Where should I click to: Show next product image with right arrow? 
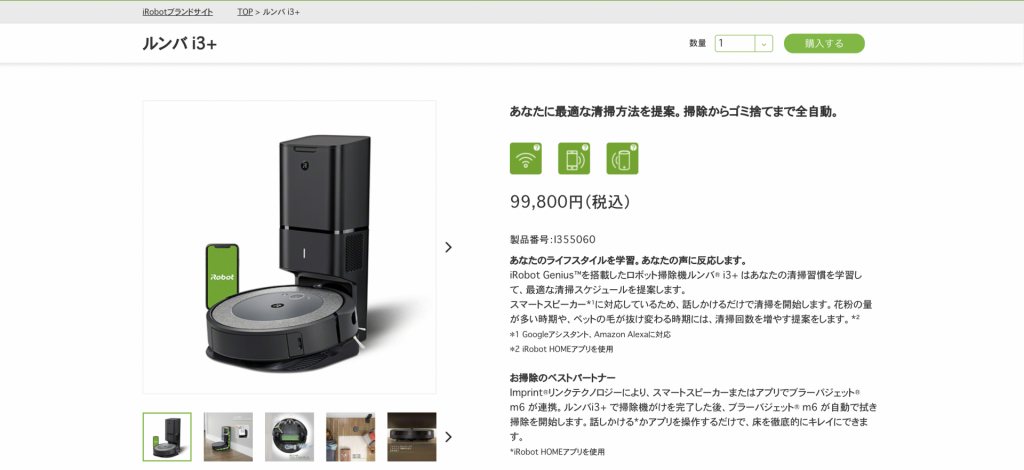pos(448,247)
